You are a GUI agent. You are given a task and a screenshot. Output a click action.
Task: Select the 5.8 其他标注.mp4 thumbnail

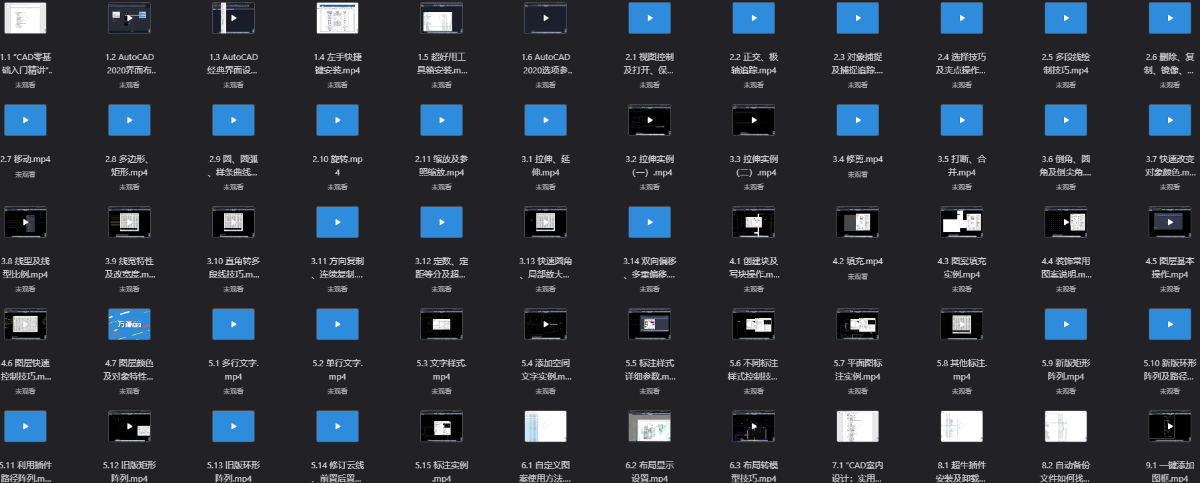pyautogui.click(x=961, y=324)
